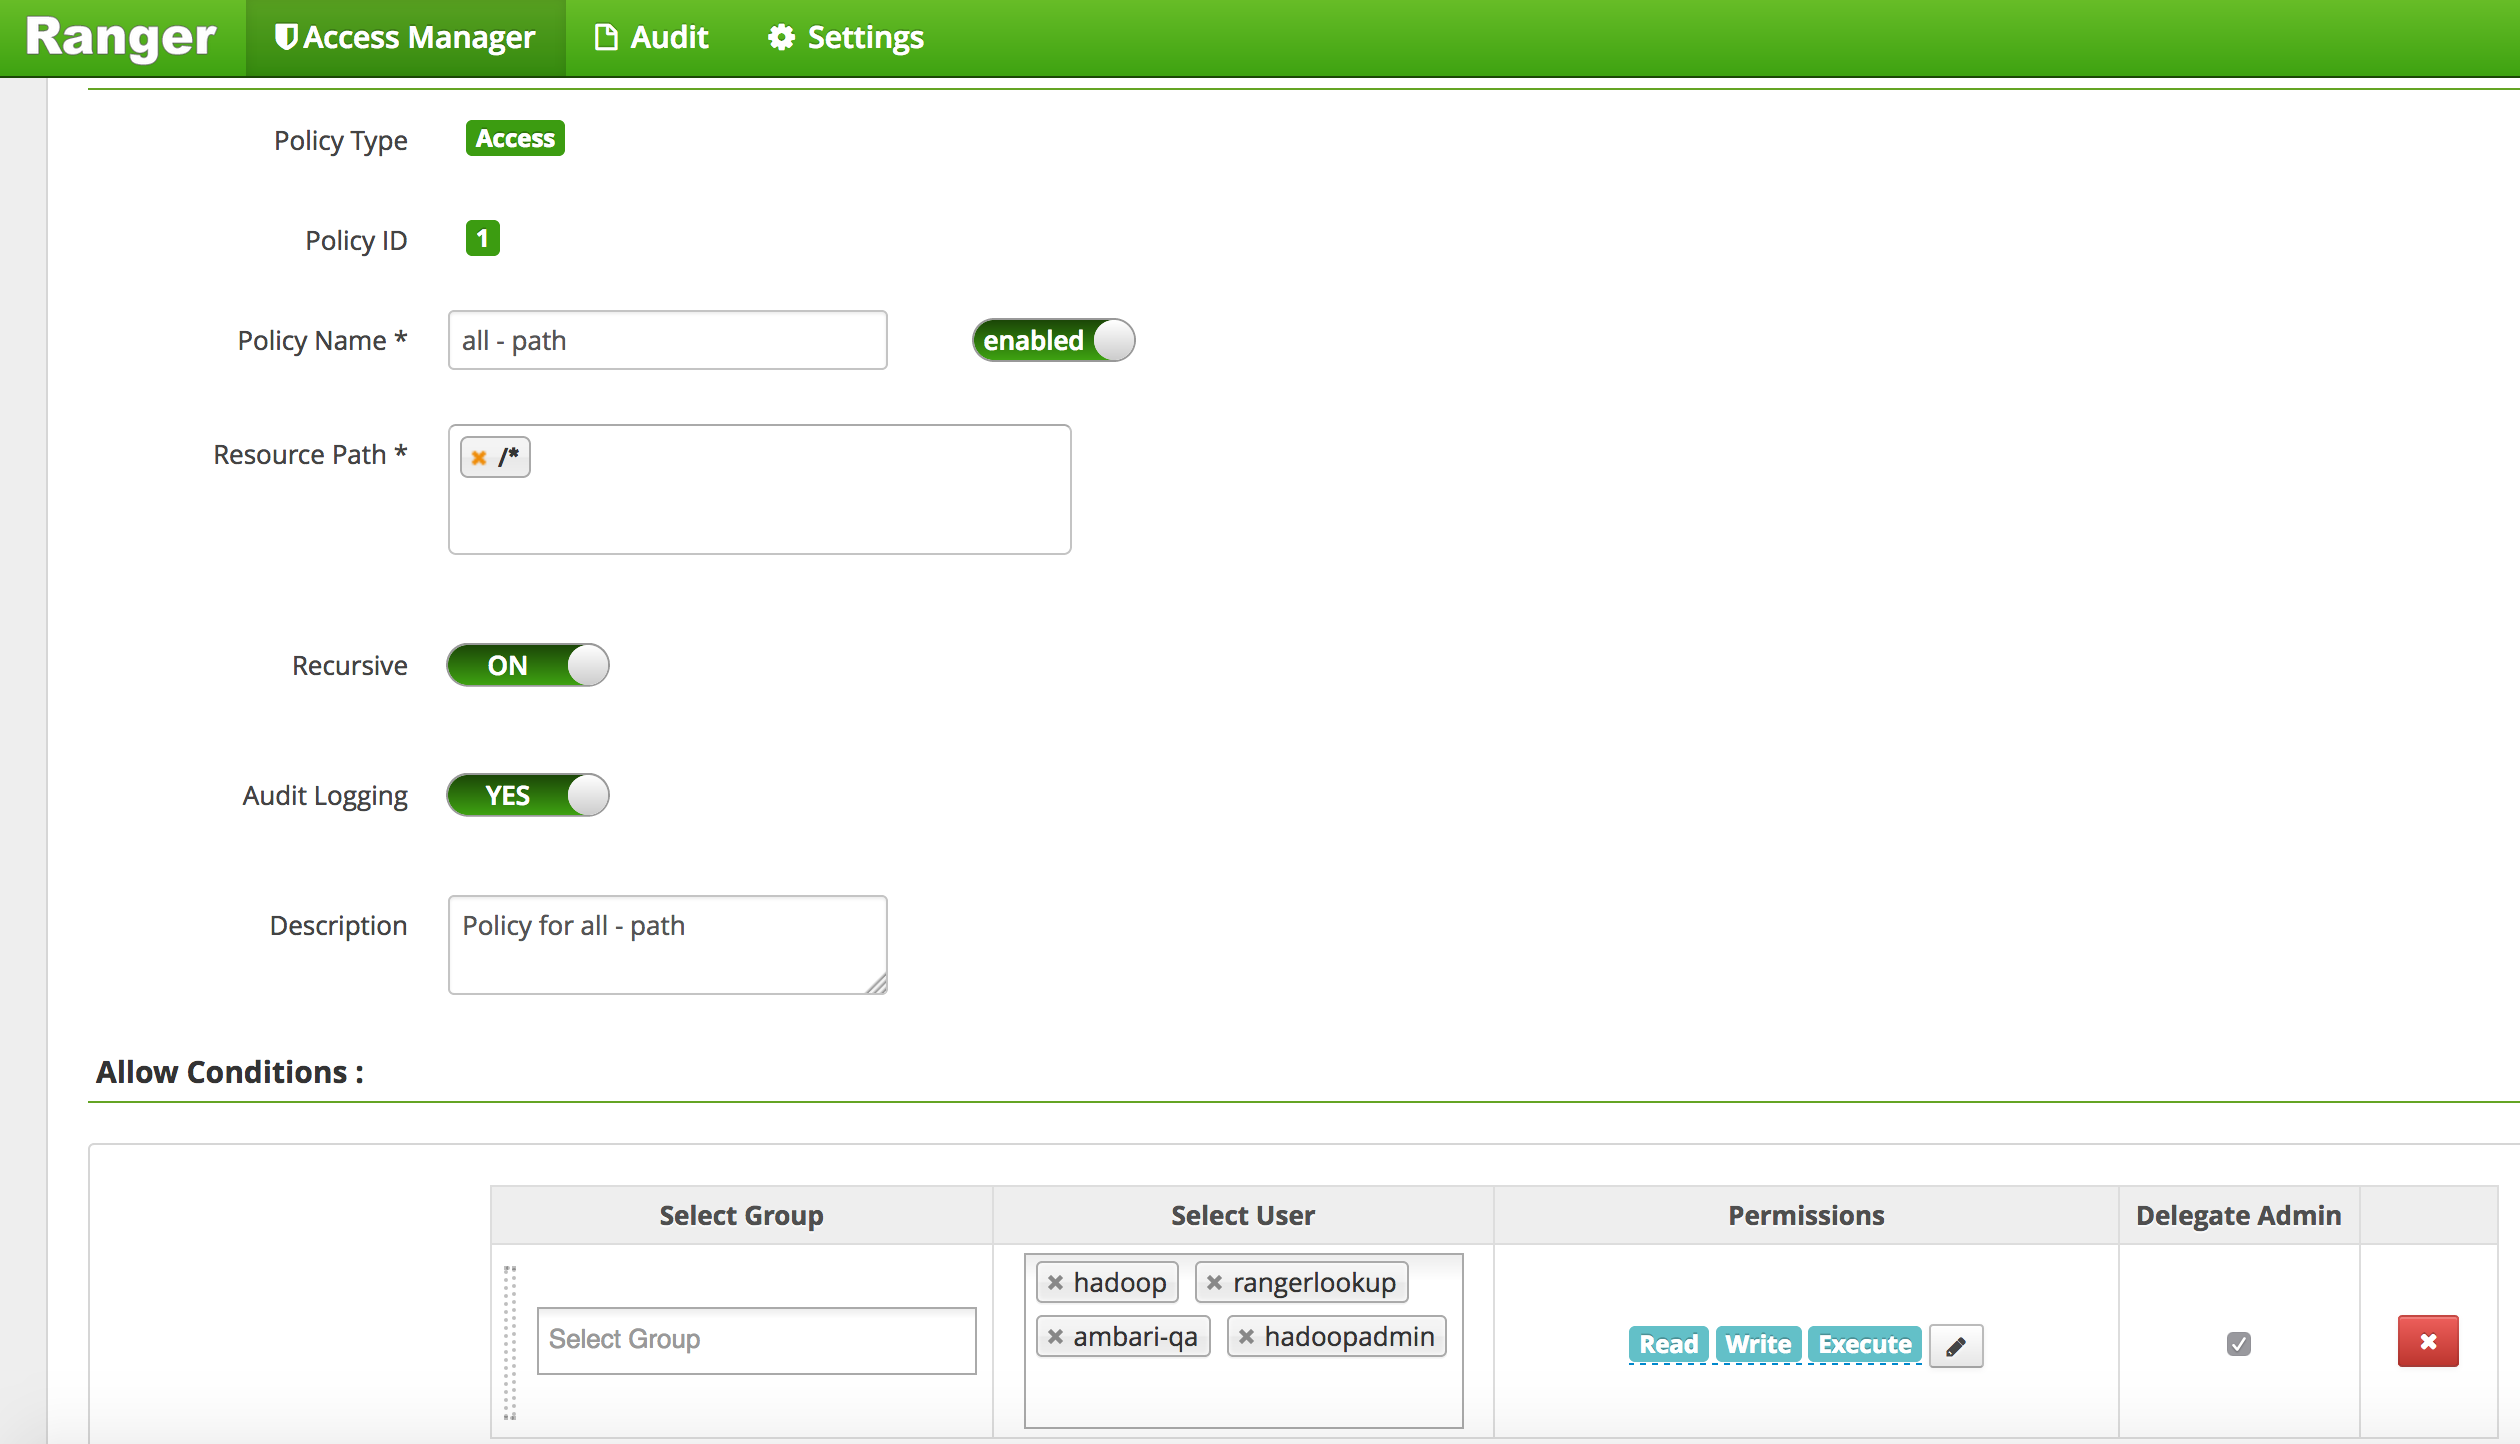Click into the Policy Name field
This screenshot has width=2520, height=1444.
(x=667, y=341)
